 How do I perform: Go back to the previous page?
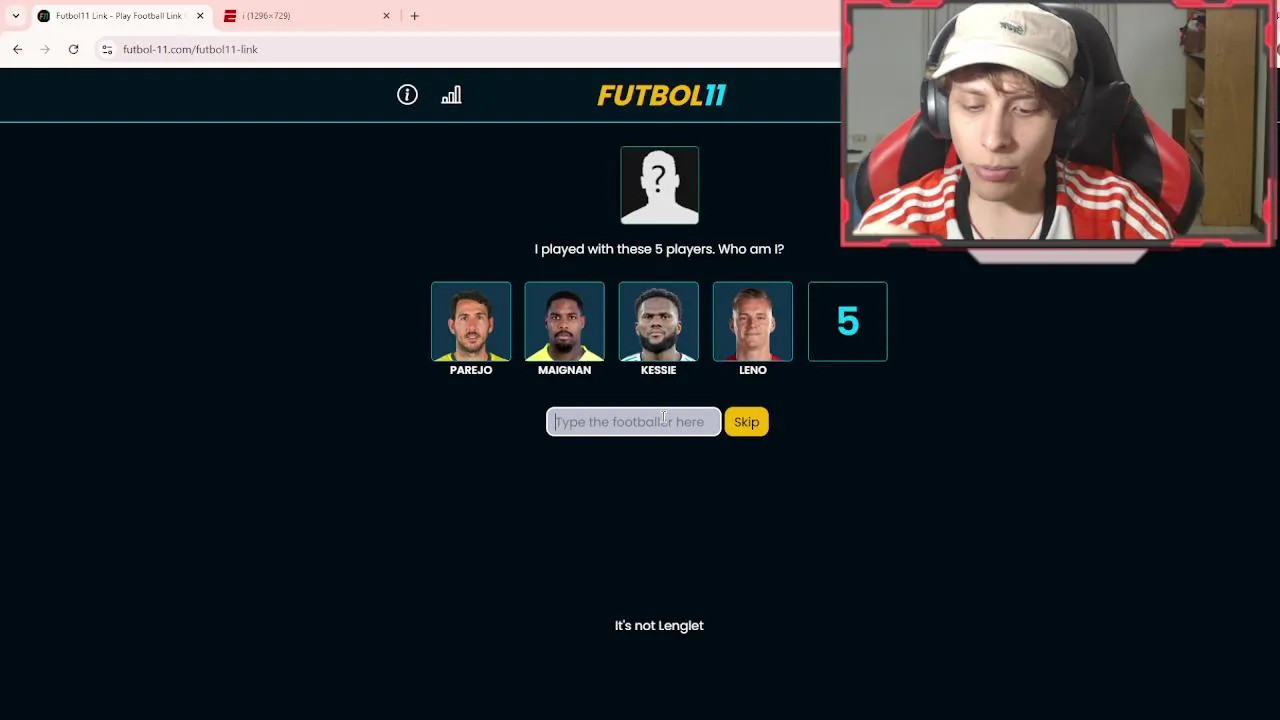(17, 49)
